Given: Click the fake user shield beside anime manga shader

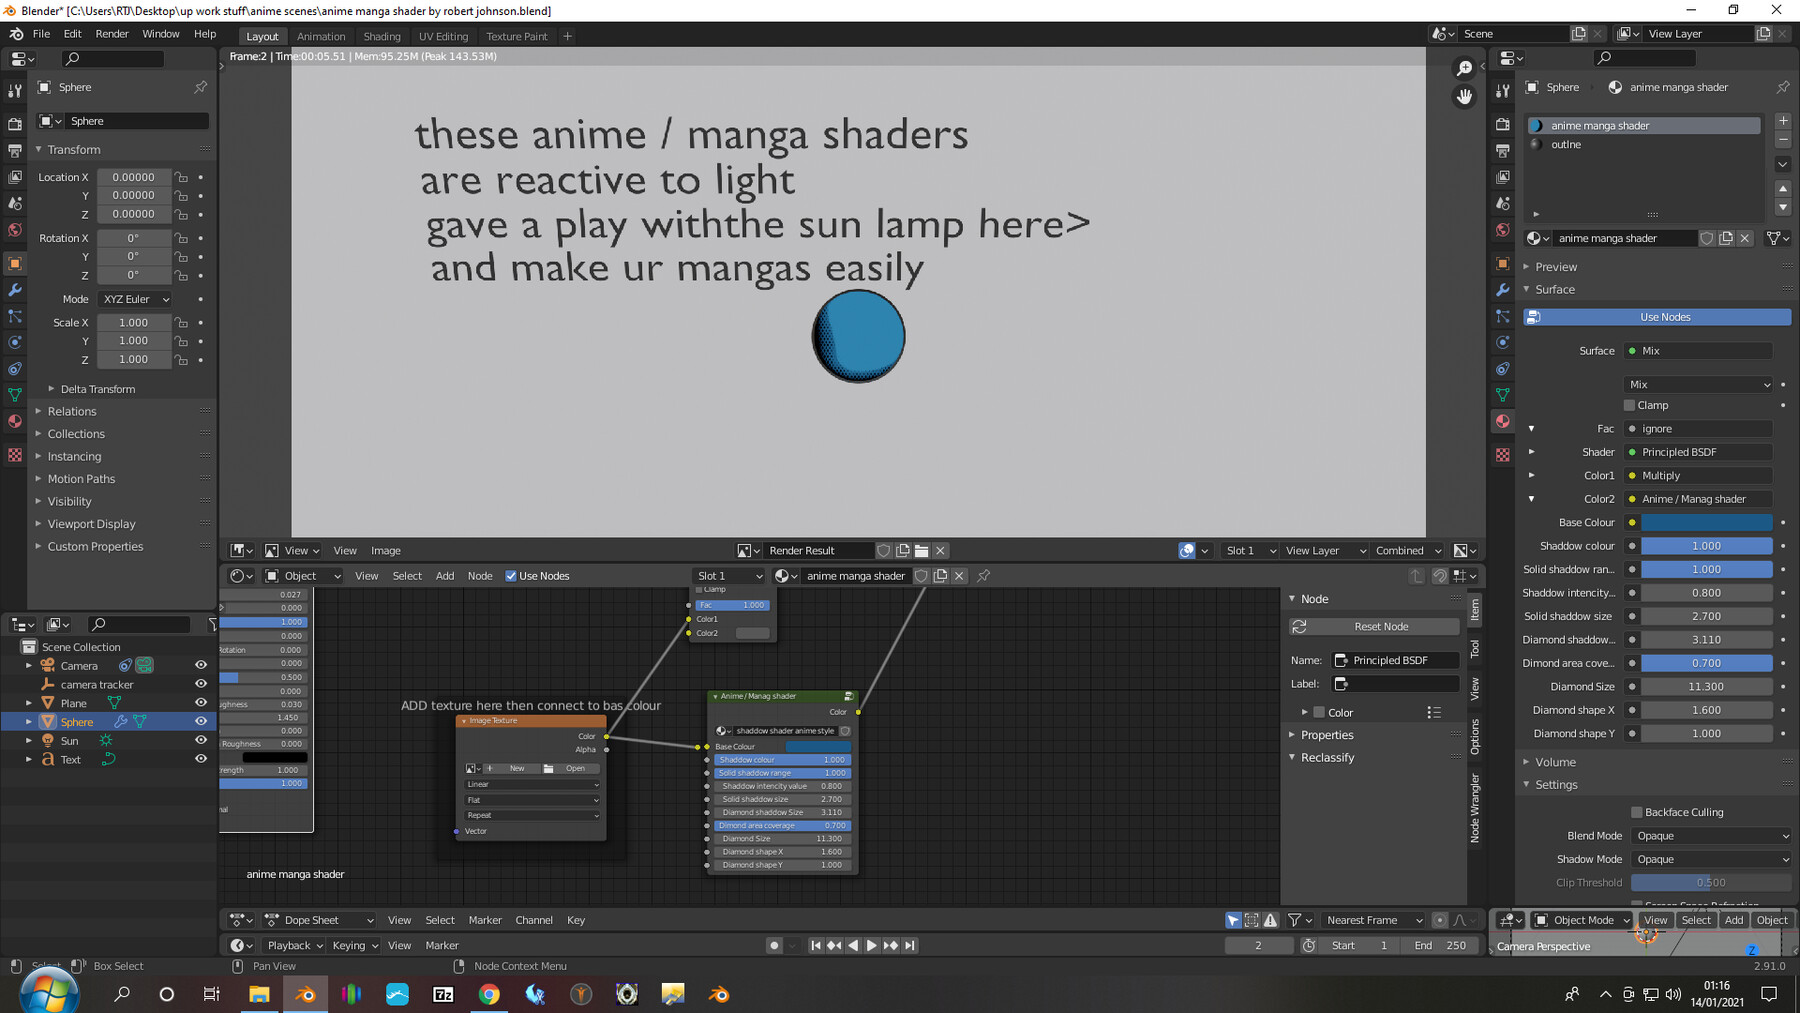Looking at the screenshot, I should tap(1707, 238).
